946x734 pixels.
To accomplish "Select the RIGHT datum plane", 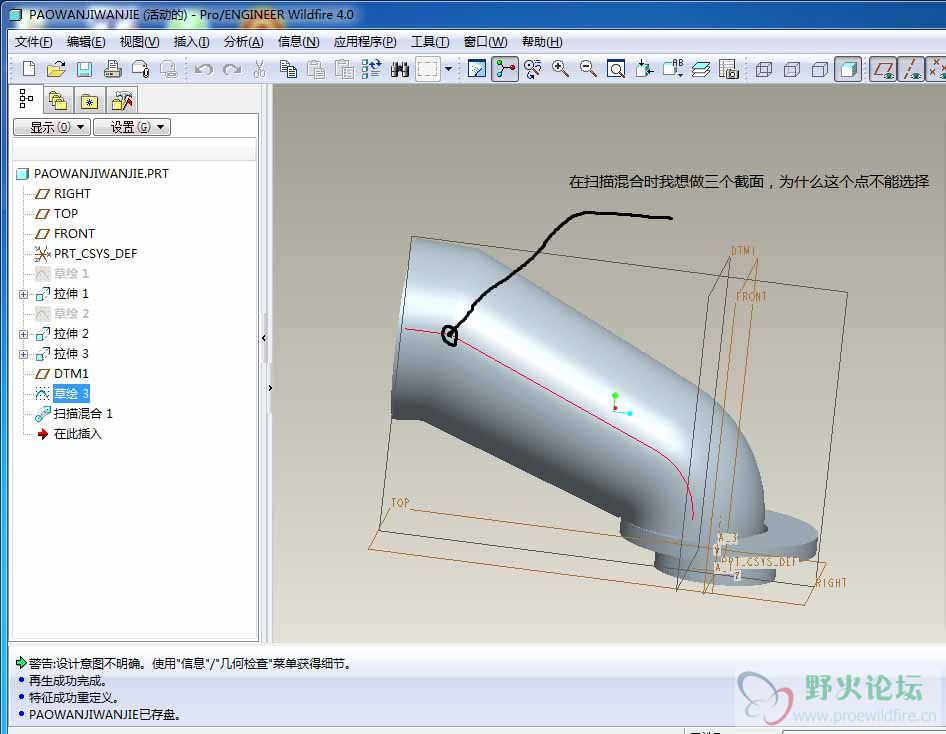I will [72, 194].
